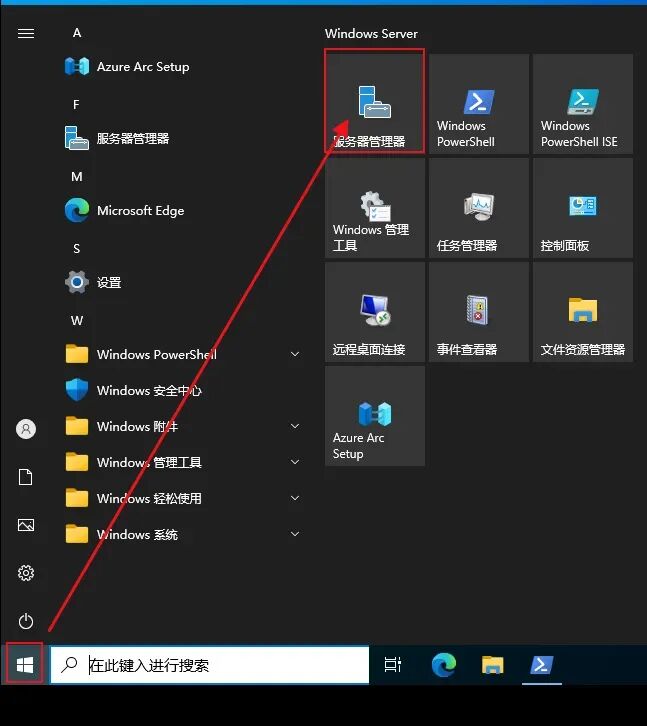Image resolution: width=647 pixels, height=726 pixels.
Task: Open 设置 from the app list
Action: (182, 282)
